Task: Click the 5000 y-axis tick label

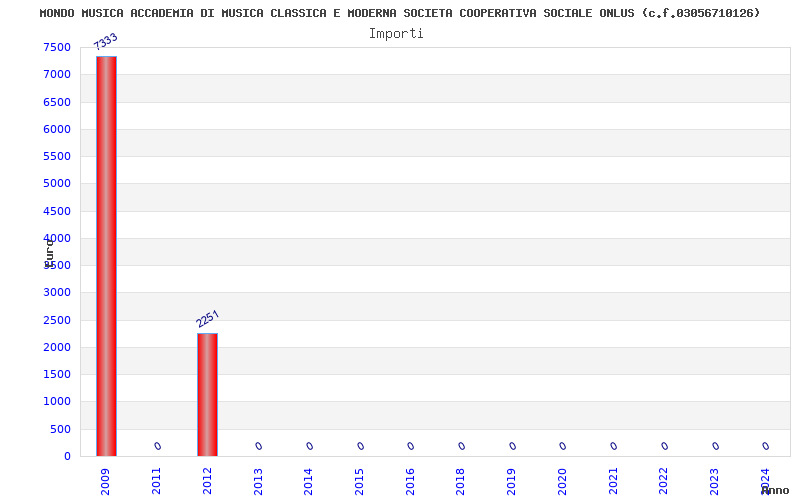Action: point(57,183)
